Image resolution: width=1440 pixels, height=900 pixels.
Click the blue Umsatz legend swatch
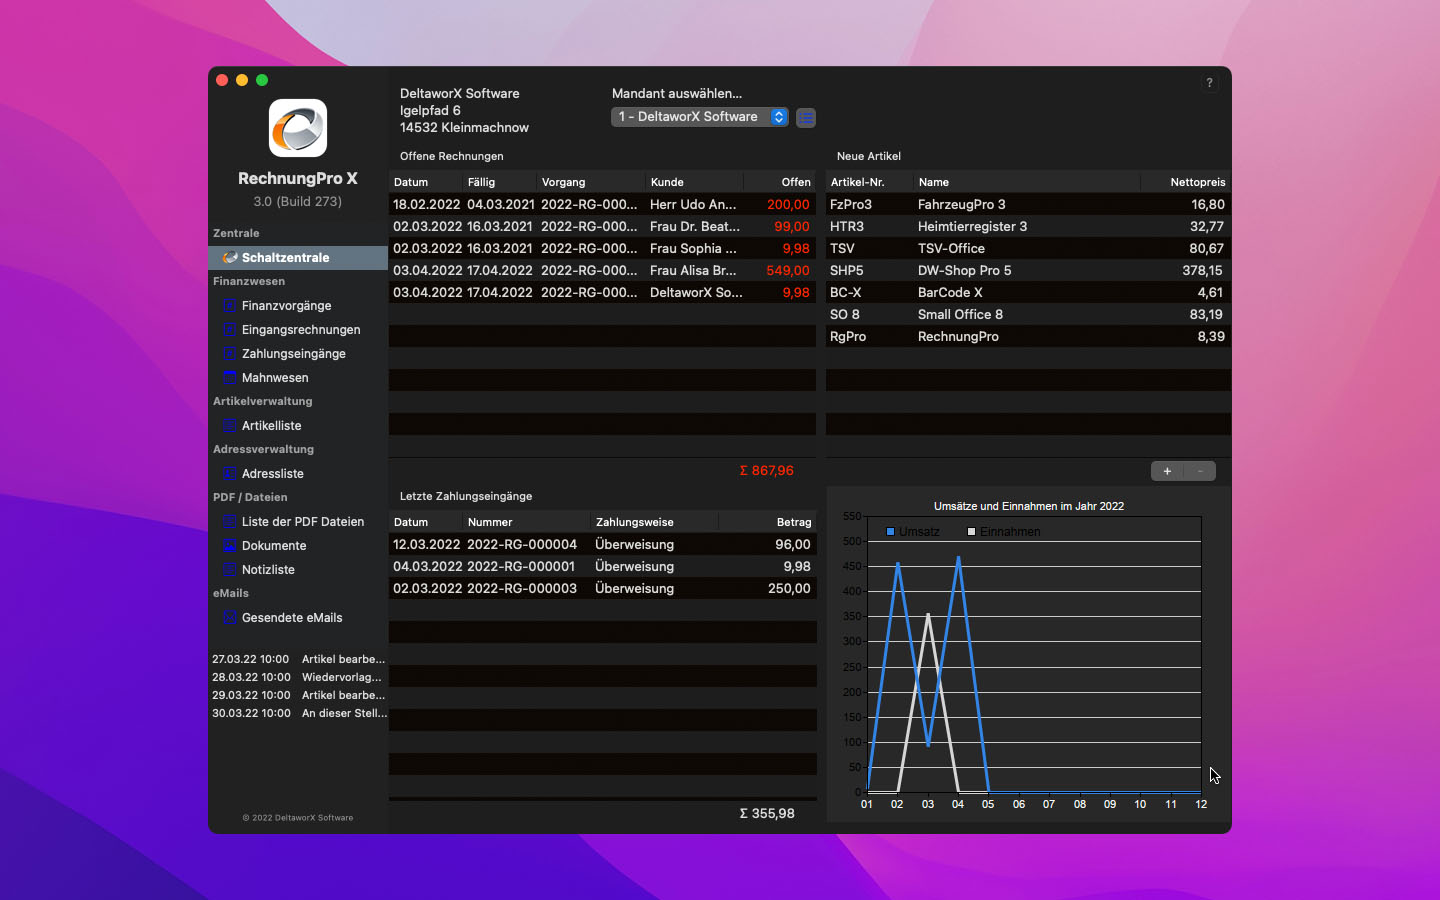[890, 532]
